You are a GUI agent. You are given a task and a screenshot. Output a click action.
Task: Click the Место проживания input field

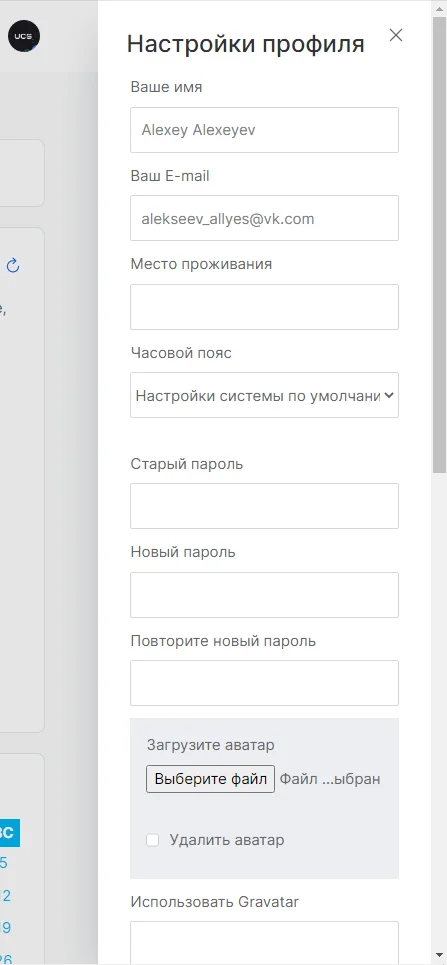coord(264,306)
